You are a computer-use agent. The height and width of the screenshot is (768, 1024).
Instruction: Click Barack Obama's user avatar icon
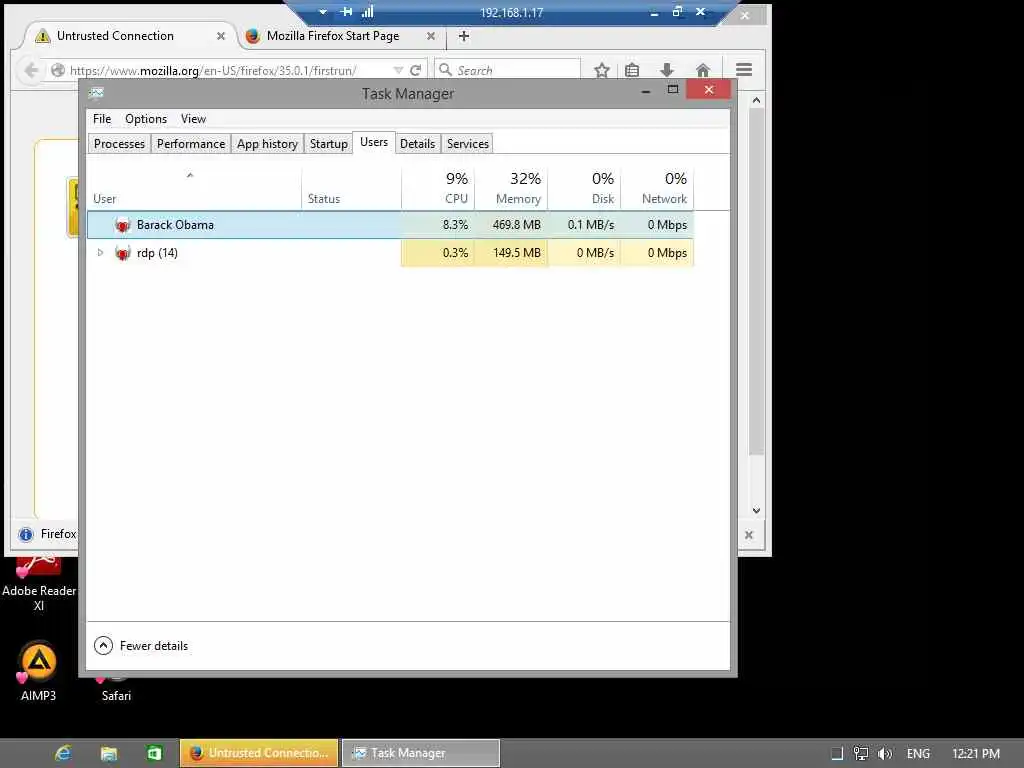pos(122,225)
